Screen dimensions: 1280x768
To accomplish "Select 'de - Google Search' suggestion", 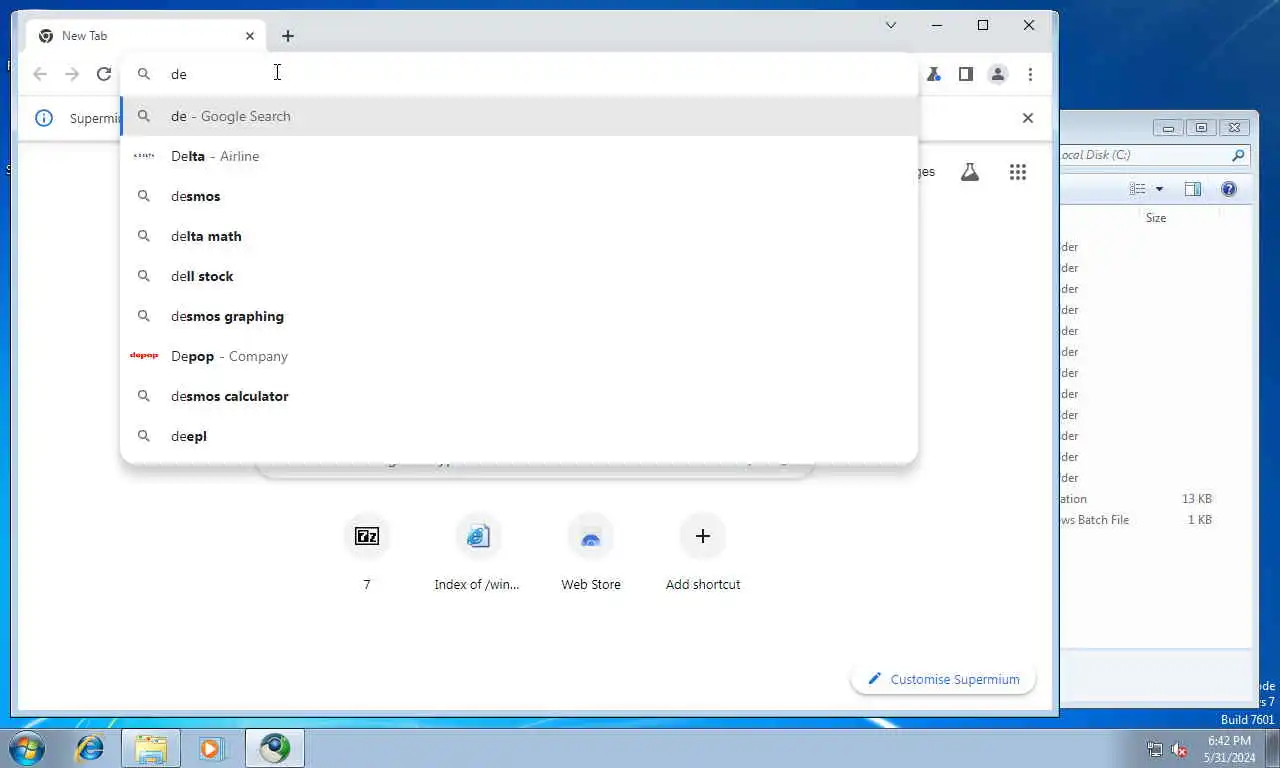I will (519, 116).
